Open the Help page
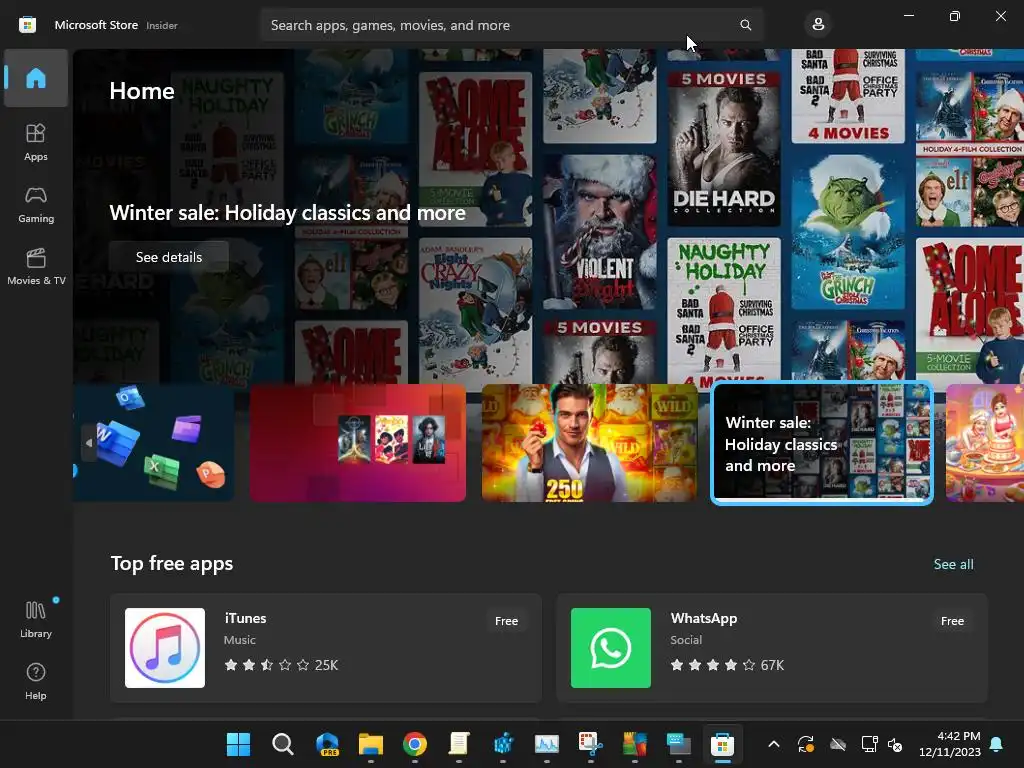Viewport: 1024px width, 768px height. point(36,682)
